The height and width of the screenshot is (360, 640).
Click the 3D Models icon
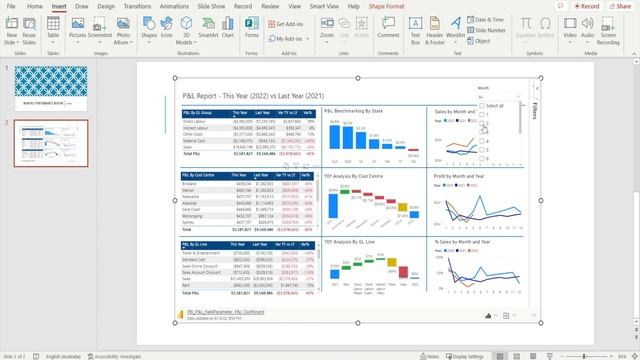(186, 24)
